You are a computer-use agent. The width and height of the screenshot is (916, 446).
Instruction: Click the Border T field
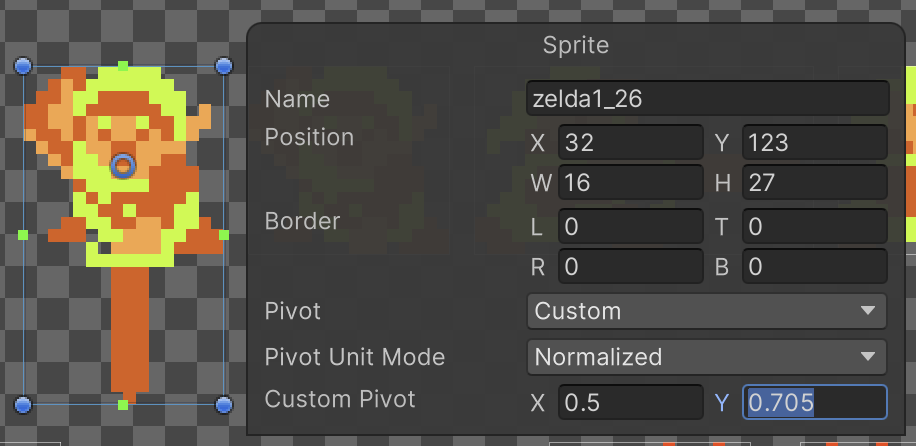[814, 226]
